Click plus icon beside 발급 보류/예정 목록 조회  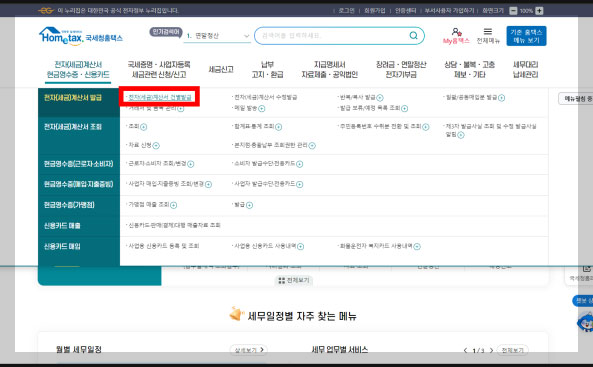tap(404, 109)
